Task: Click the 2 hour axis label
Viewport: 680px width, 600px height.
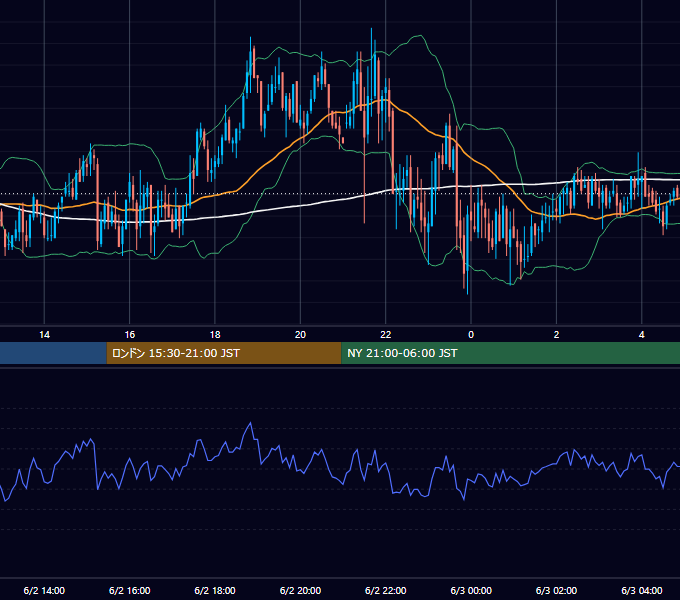Action: pyautogui.click(x=556, y=335)
